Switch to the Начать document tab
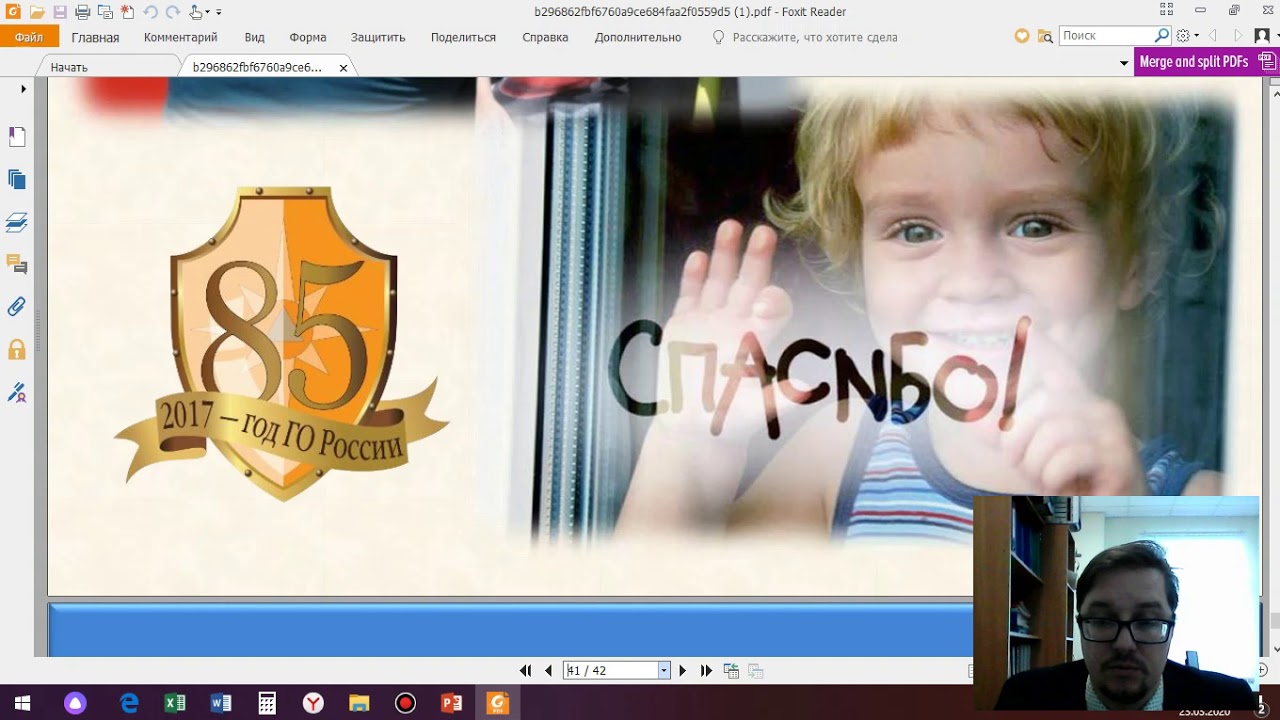Viewport: 1280px width, 720px height. [x=69, y=67]
